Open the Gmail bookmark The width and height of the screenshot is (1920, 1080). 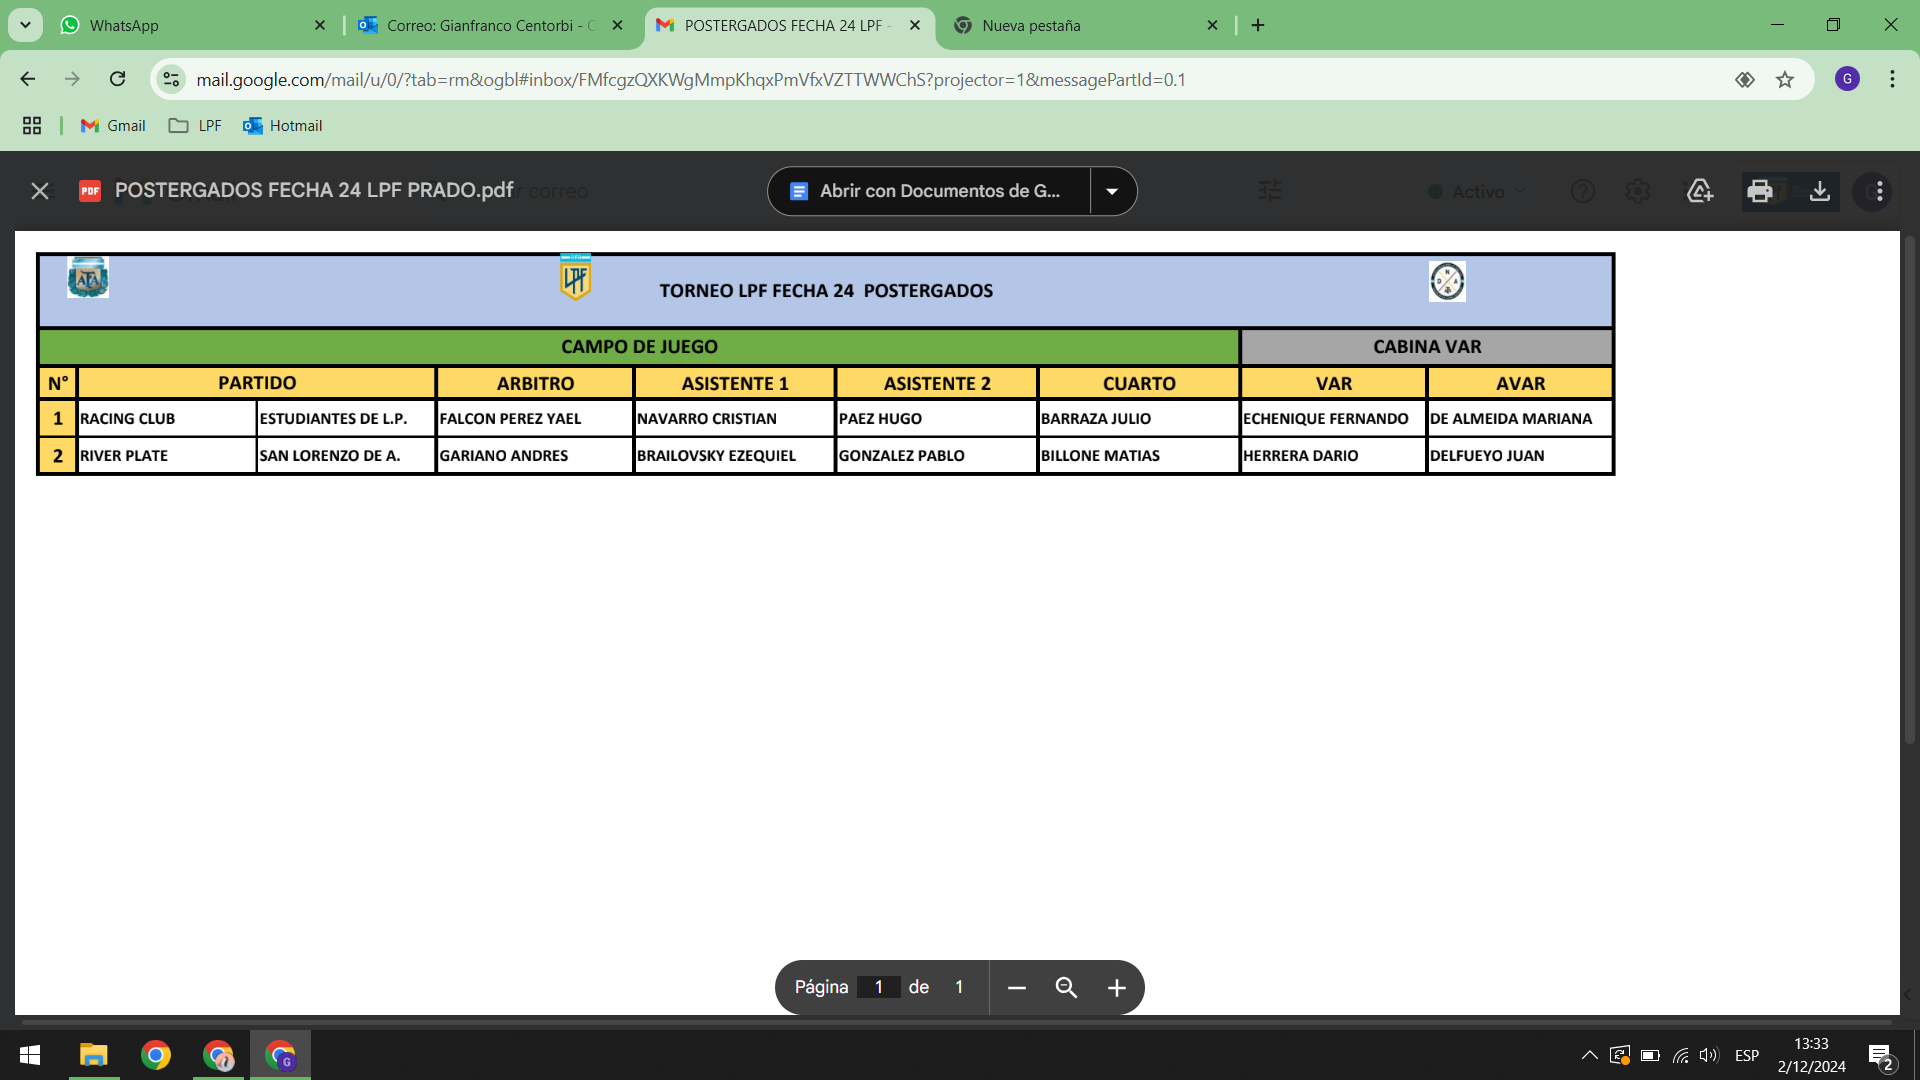[113, 125]
